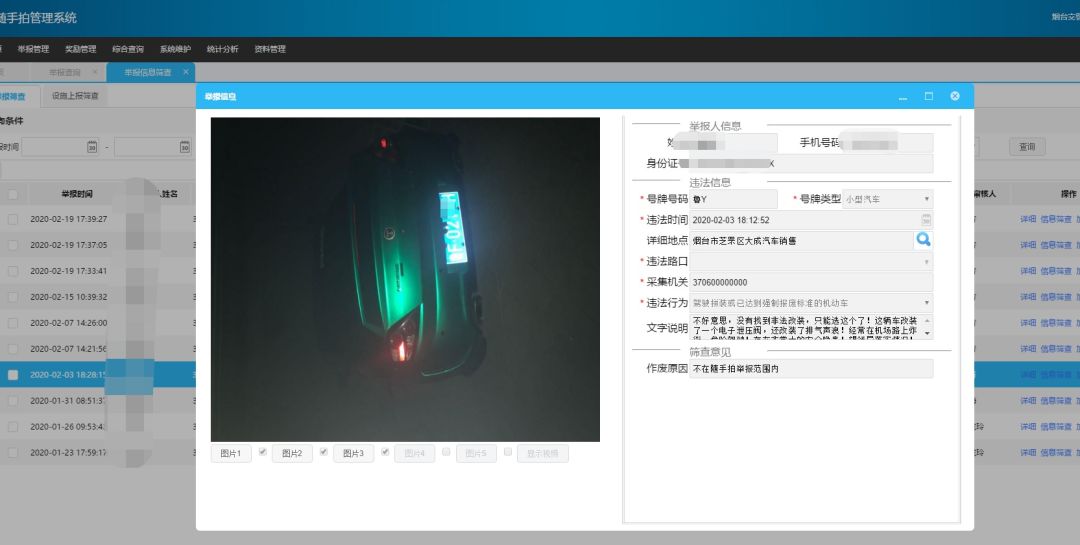Expand the 违法行为 dropdown

[926, 302]
